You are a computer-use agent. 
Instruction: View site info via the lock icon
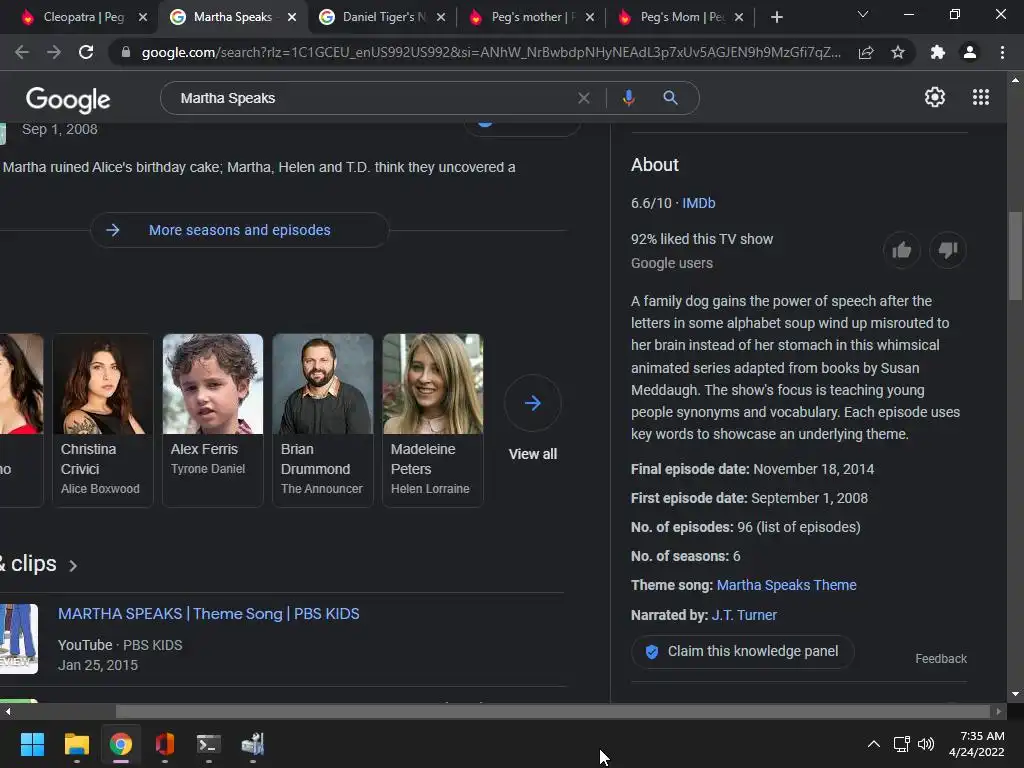tap(125, 52)
